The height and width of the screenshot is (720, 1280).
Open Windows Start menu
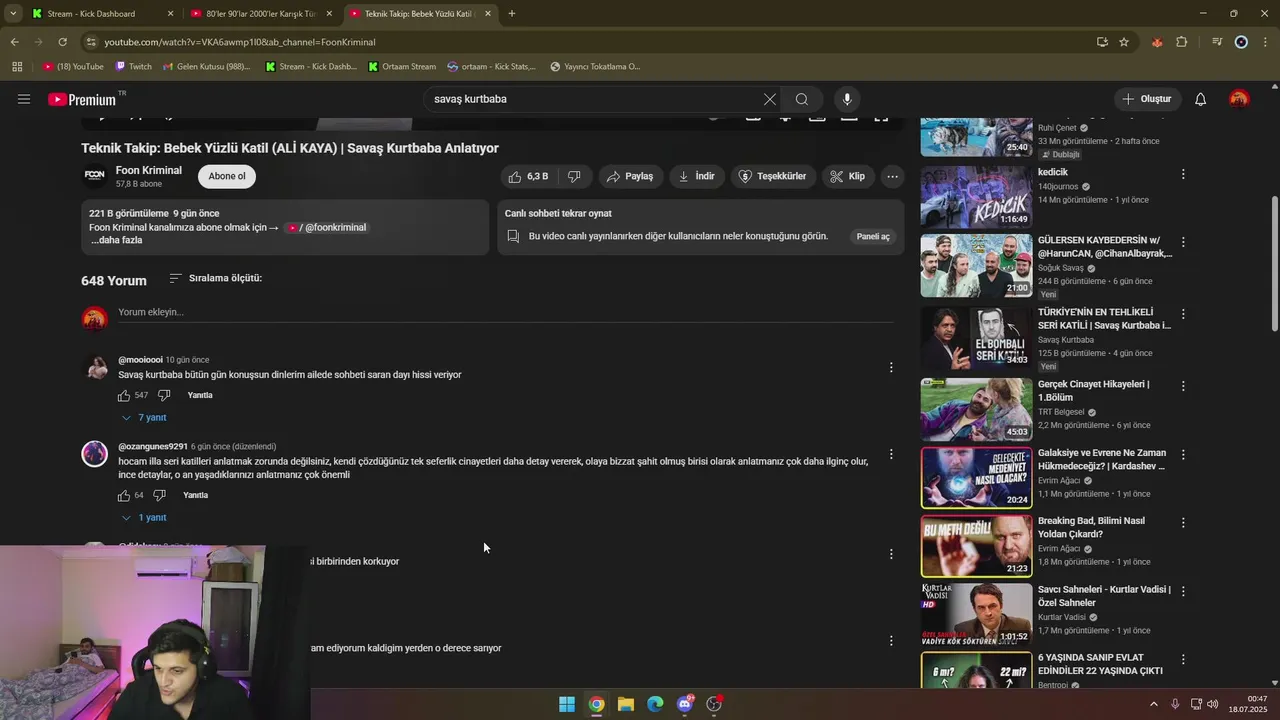pos(567,704)
